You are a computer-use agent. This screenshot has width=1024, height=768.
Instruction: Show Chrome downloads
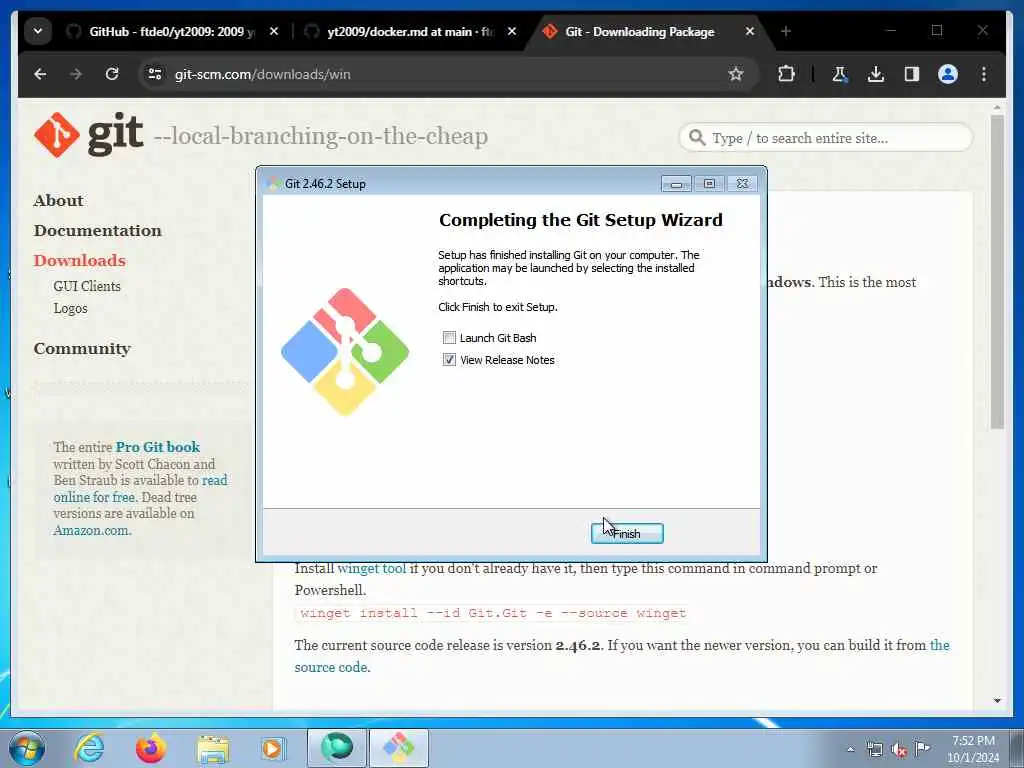click(876, 74)
